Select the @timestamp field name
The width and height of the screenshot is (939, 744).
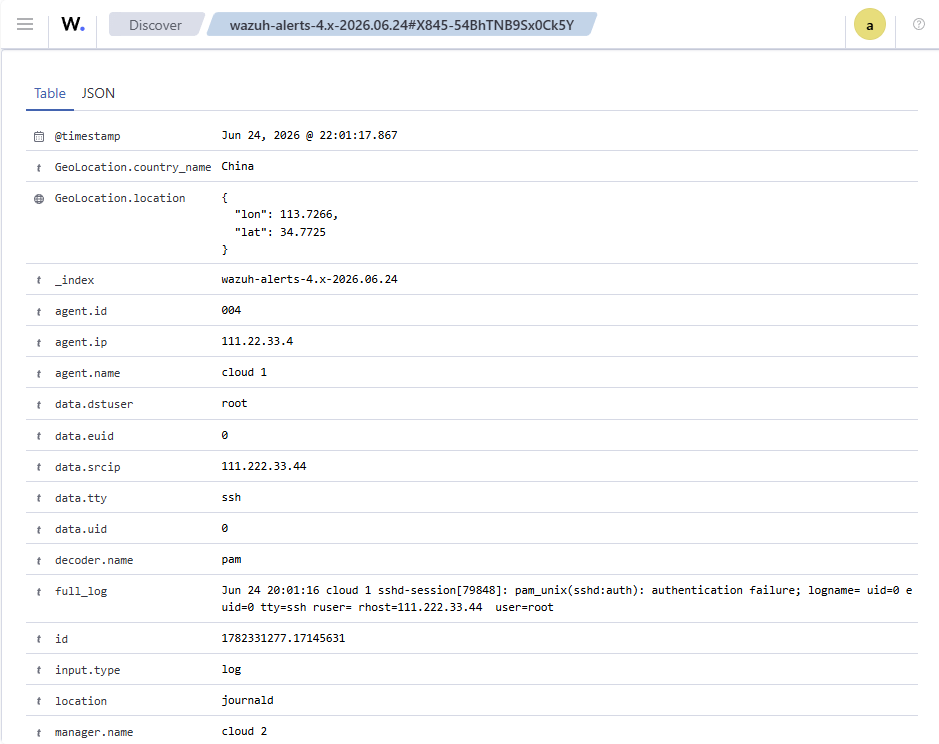(x=87, y=137)
